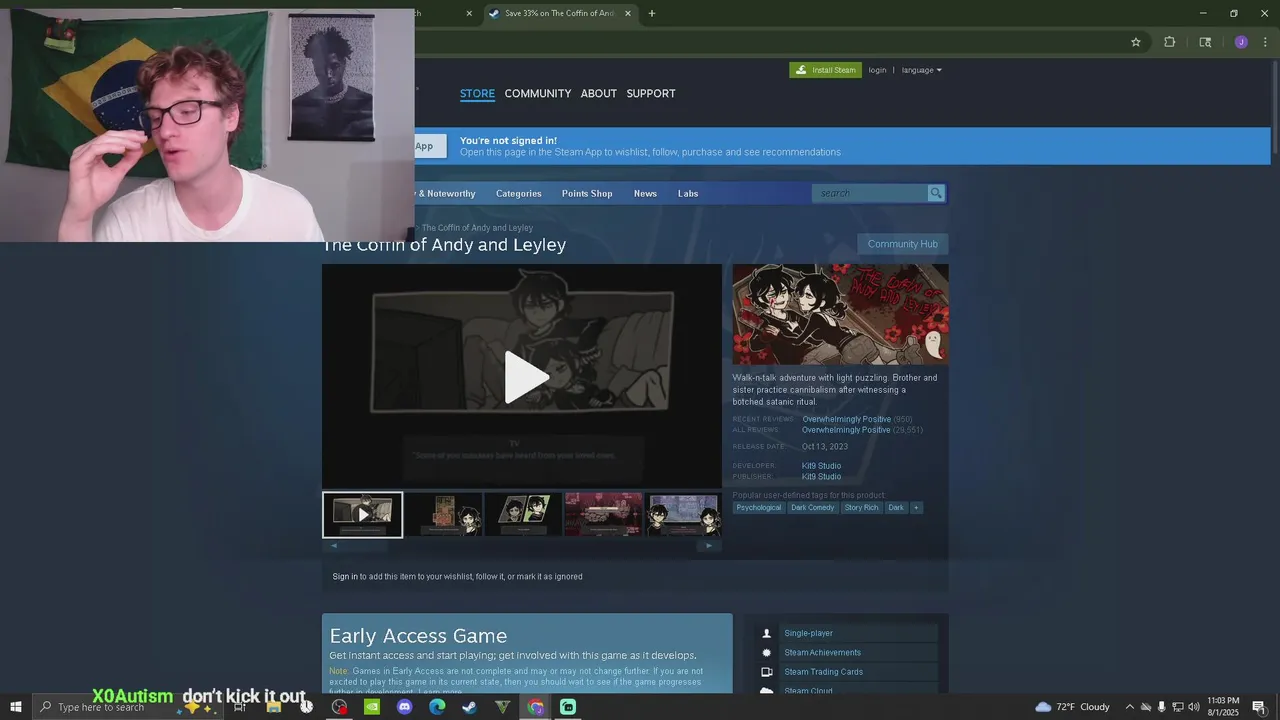
Task: Open the green V app on taskbar
Action: [x=503, y=707]
